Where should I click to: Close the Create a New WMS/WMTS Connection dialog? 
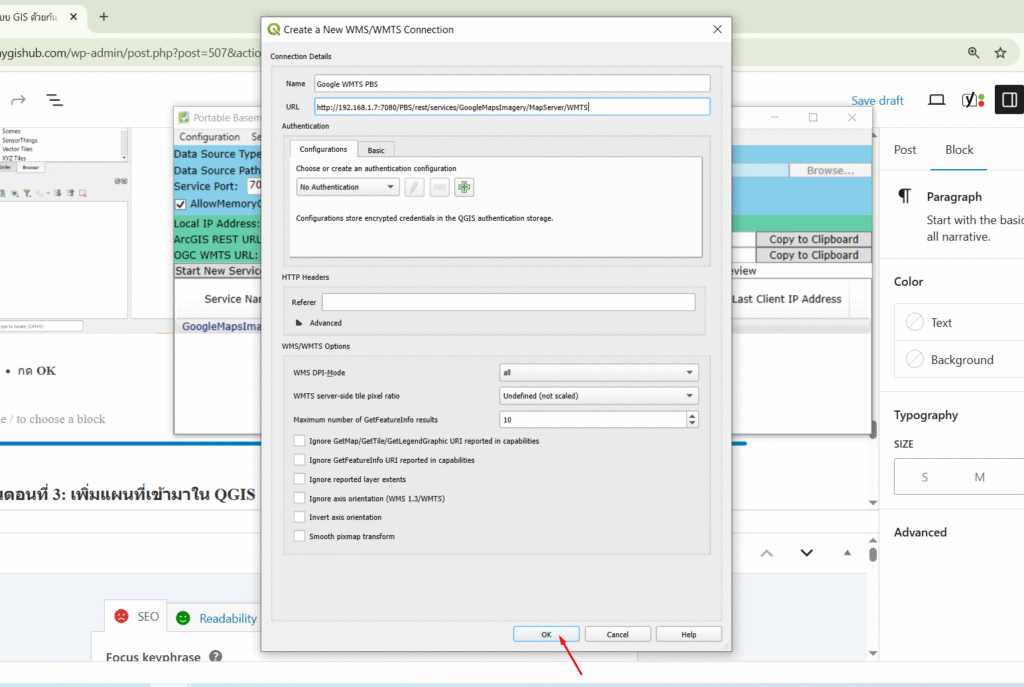coord(717,29)
